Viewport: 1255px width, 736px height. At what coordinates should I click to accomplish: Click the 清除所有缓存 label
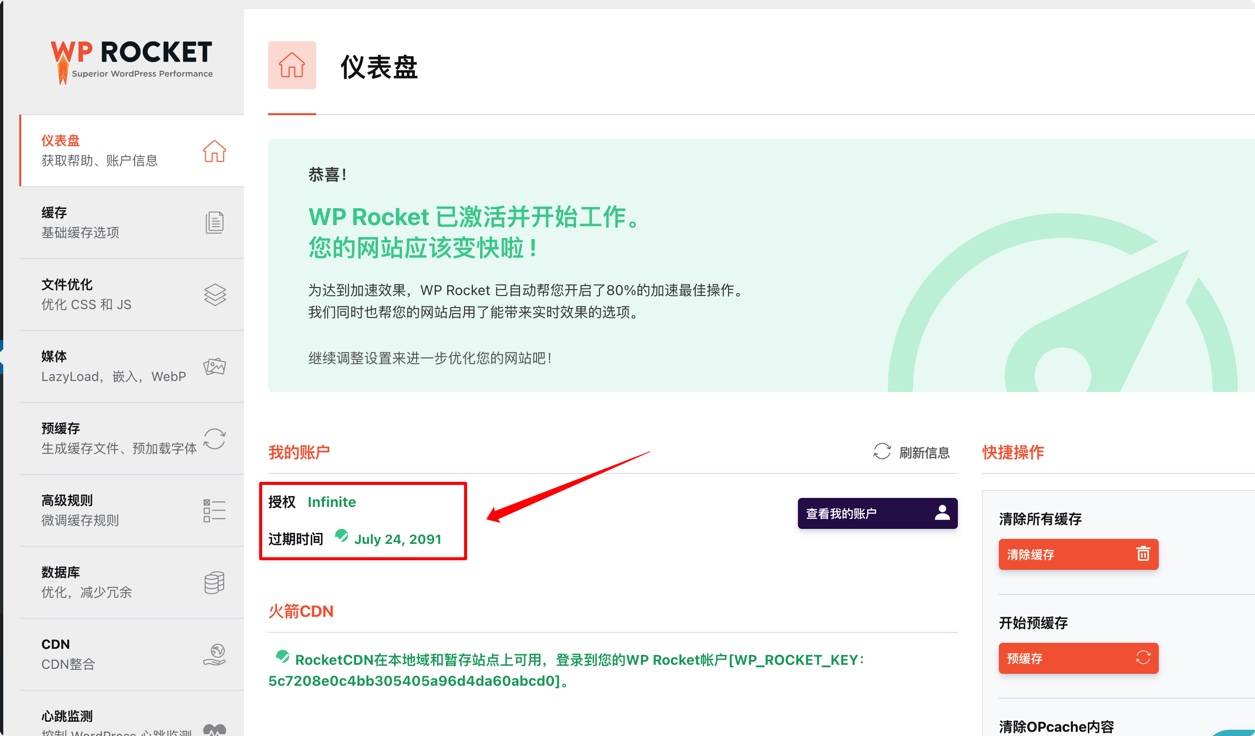tap(1040, 519)
